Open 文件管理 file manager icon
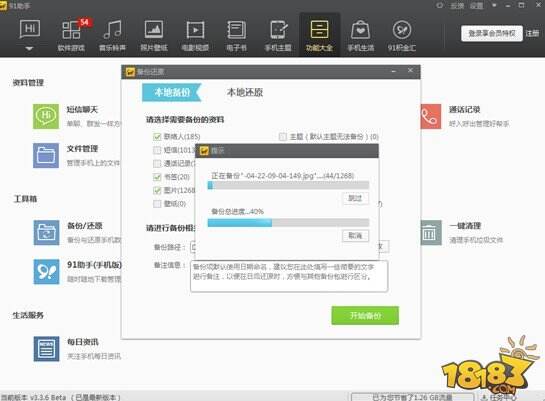 [46, 155]
